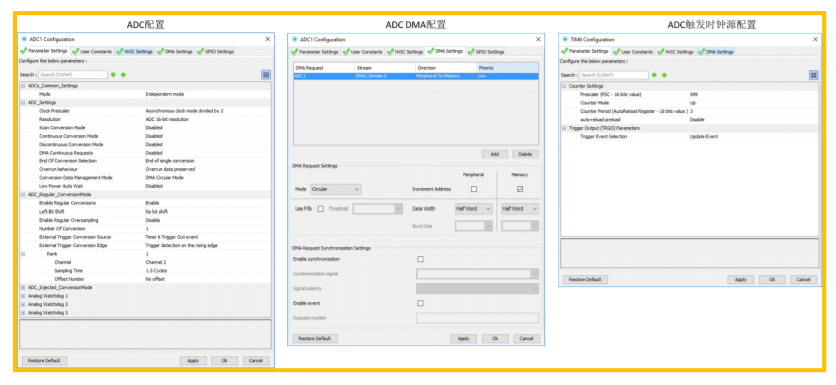Click the first green search arrow in TIM6 Configuration
836x385 pixels.
(x=654, y=75)
